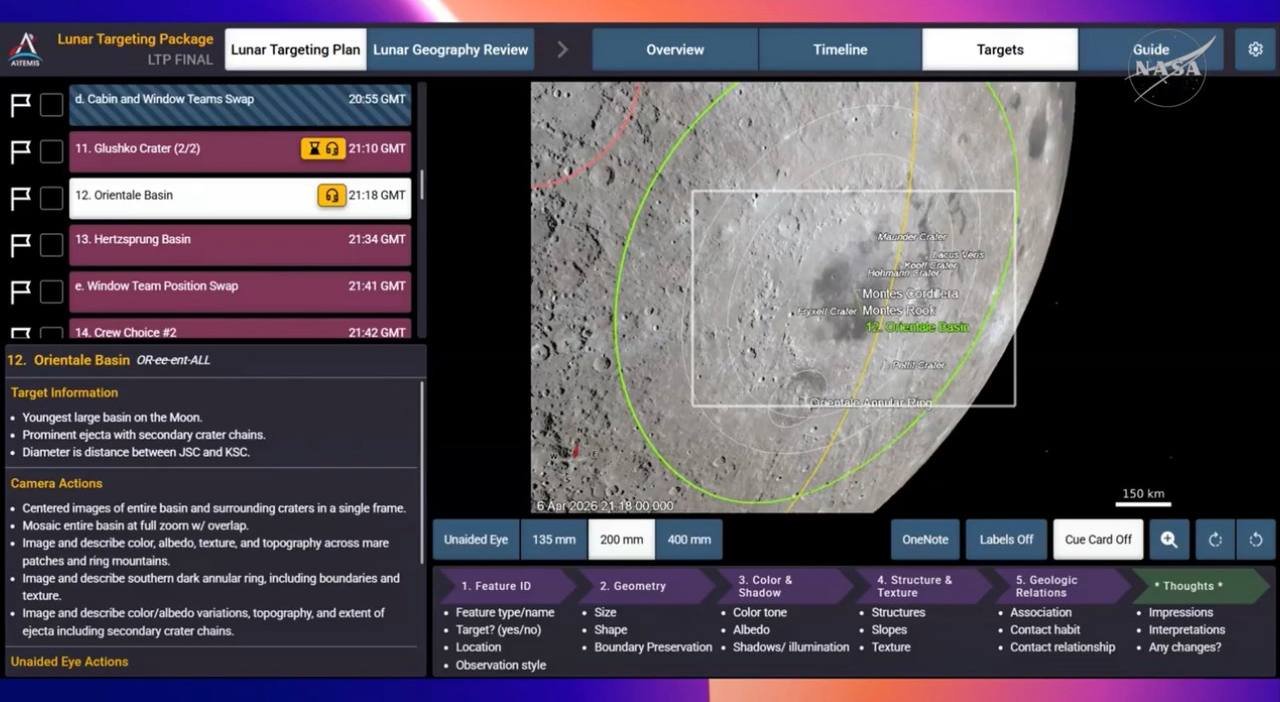Flag the Hertzsprung Basin target
The image size is (1280, 702).
pyautogui.click(x=21, y=245)
